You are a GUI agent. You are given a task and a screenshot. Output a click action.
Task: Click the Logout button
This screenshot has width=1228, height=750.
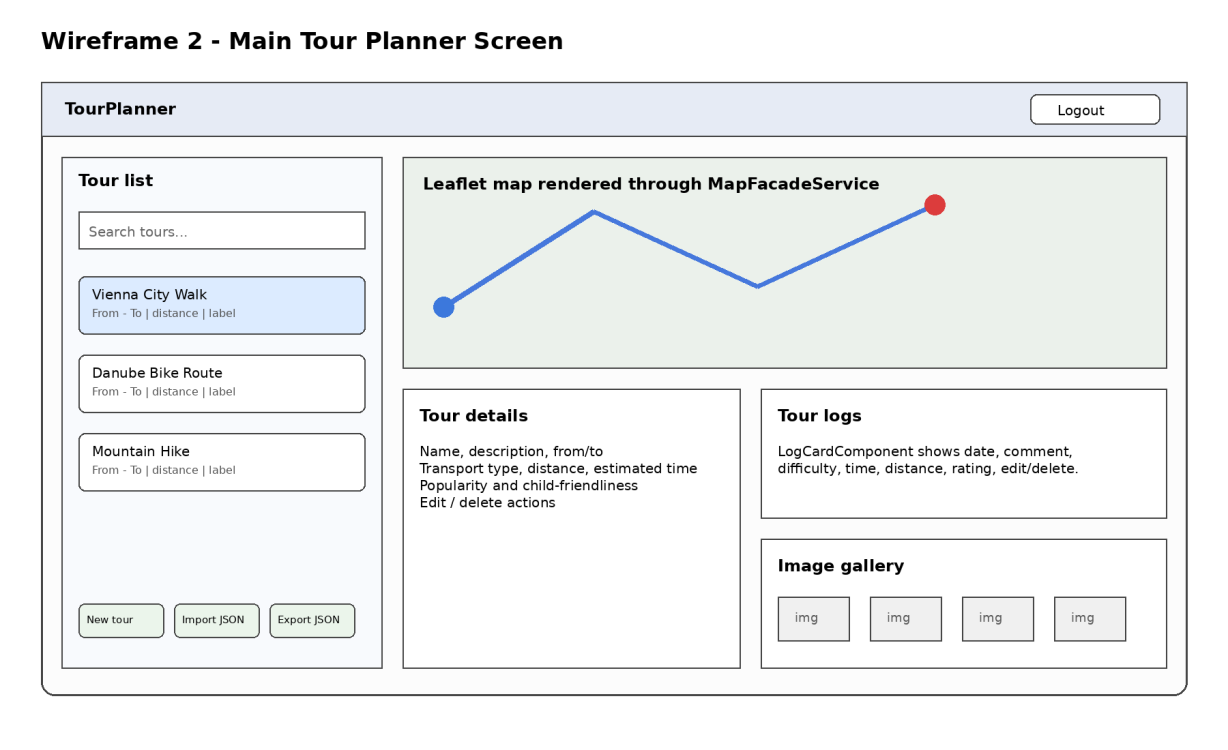click(1095, 110)
